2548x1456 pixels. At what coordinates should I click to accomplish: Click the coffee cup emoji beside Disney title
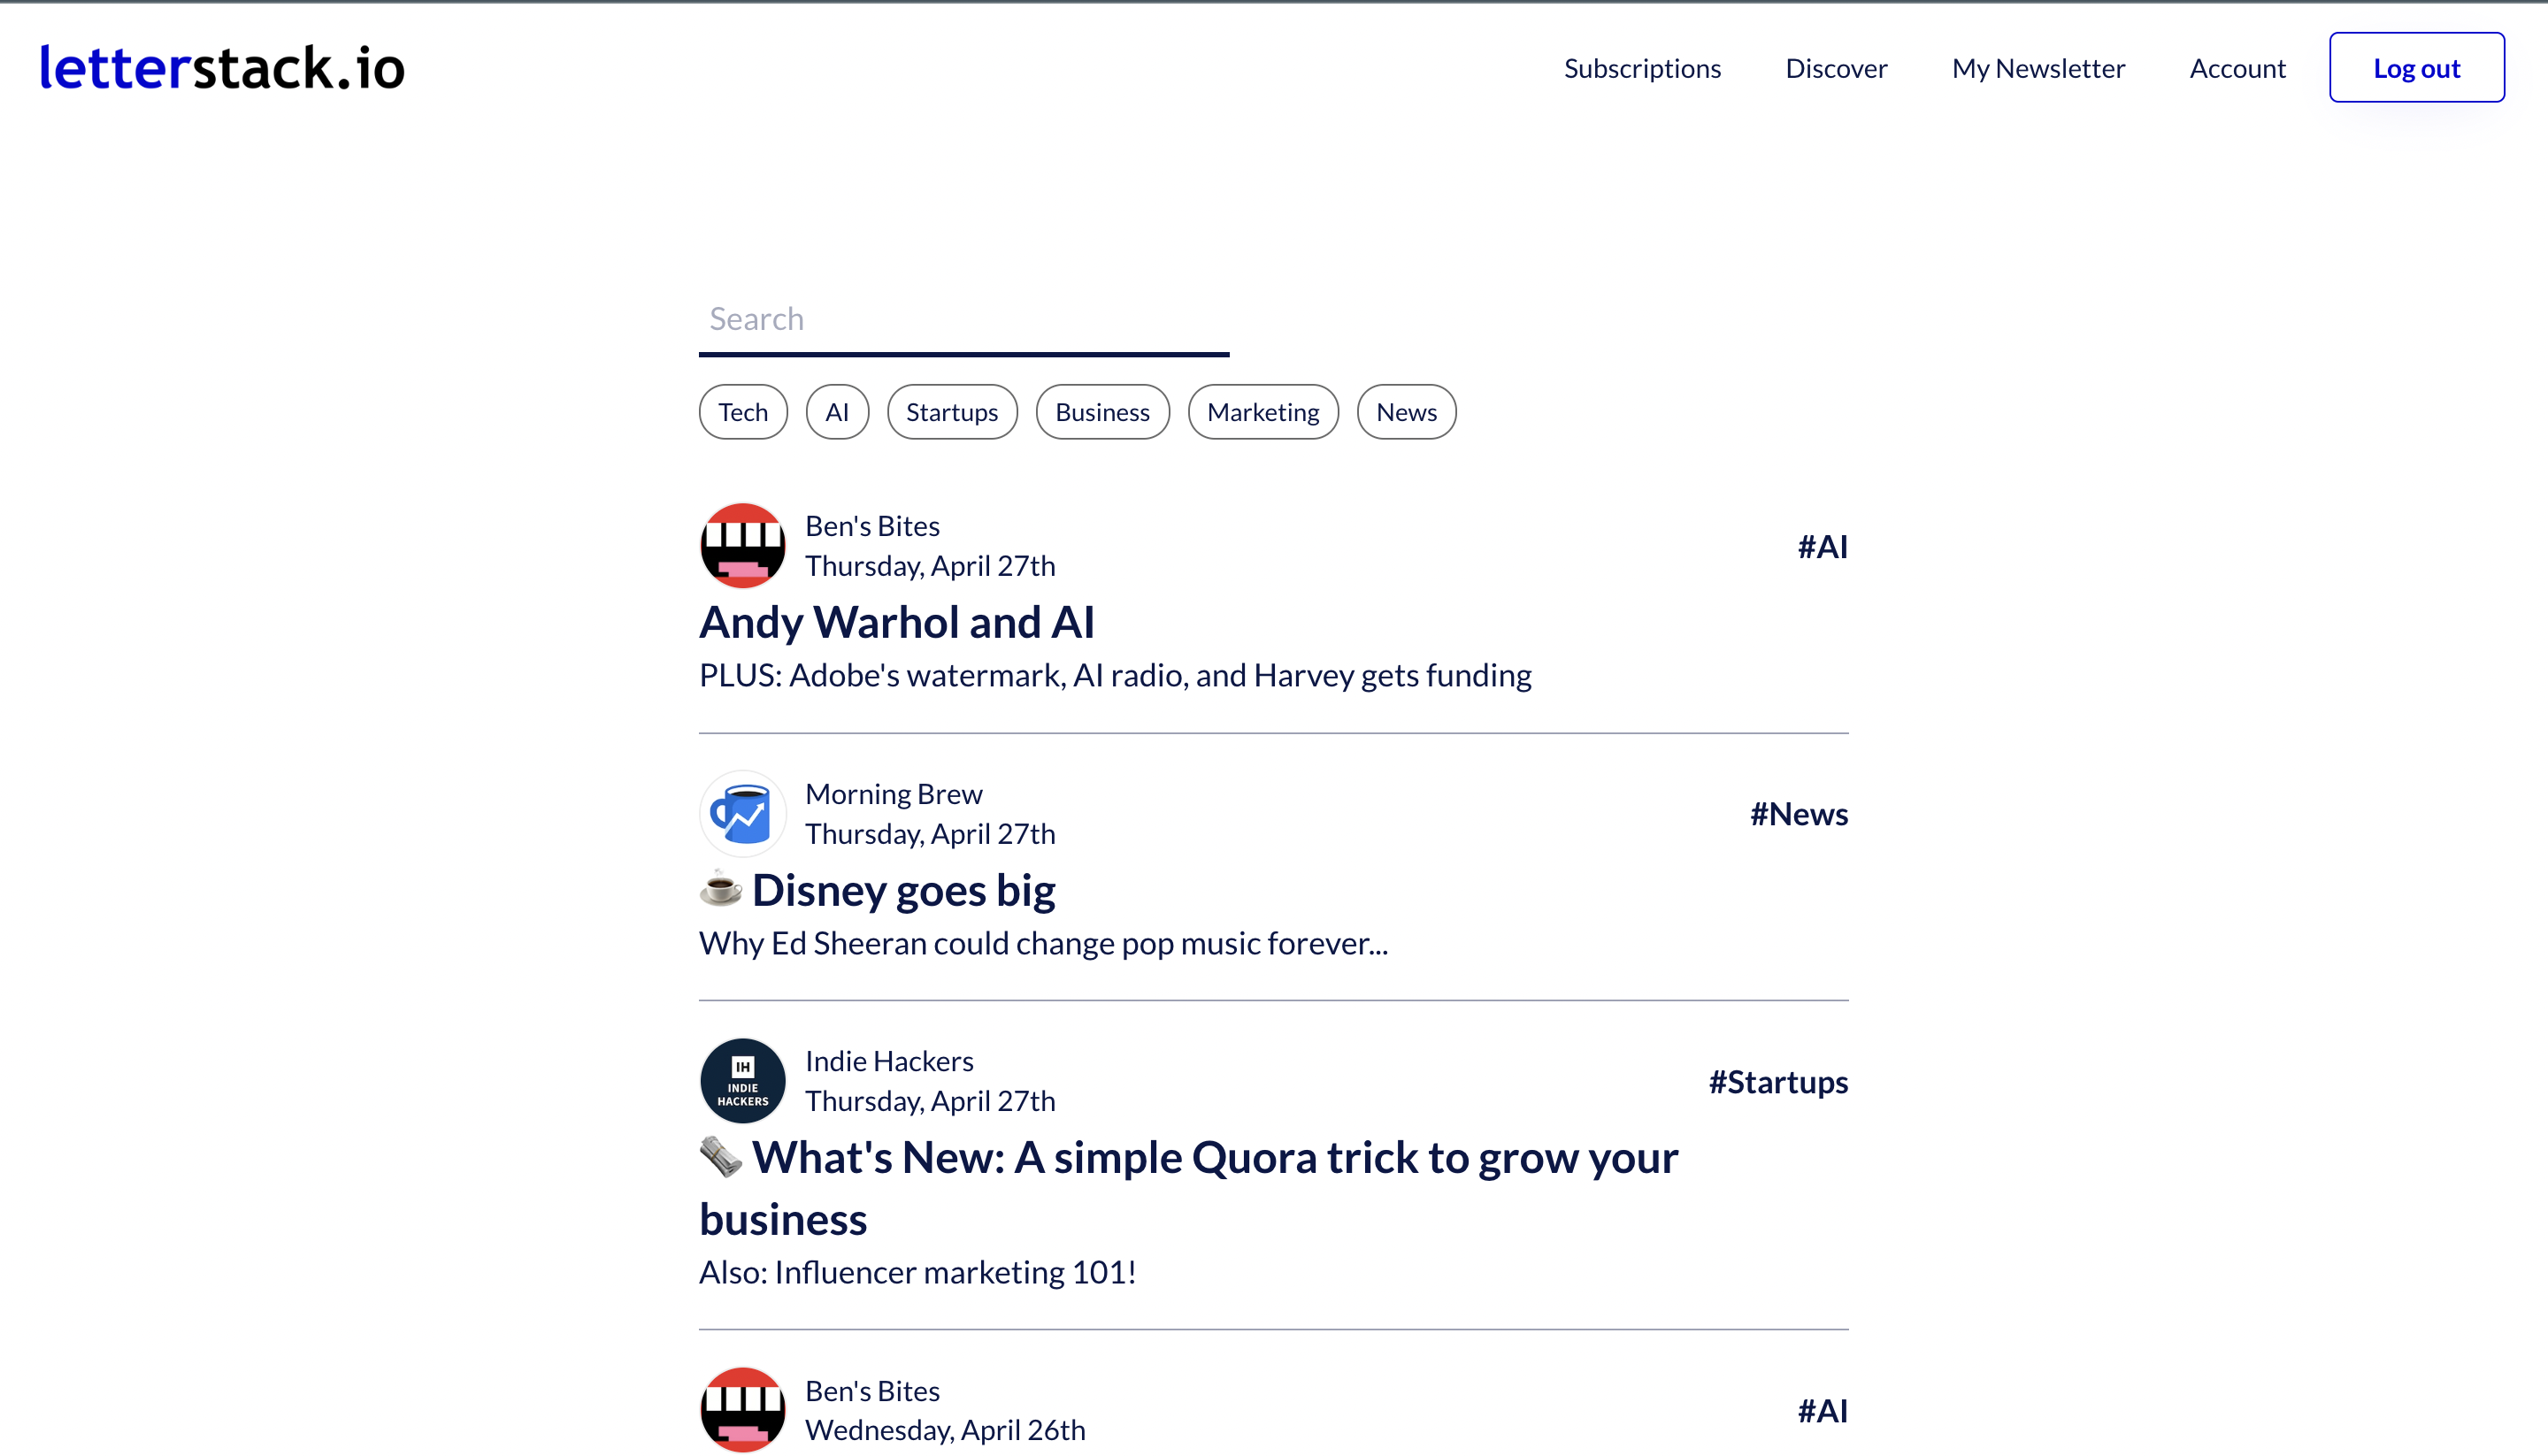(x=720, y=889)
